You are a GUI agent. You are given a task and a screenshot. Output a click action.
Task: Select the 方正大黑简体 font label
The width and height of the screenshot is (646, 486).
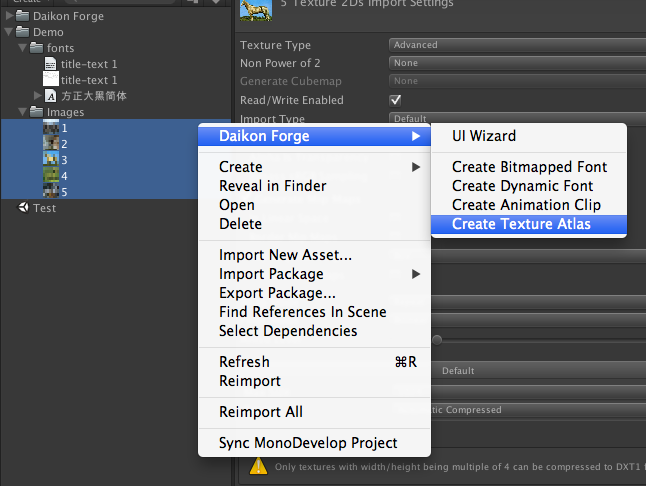tap(94, 96)
